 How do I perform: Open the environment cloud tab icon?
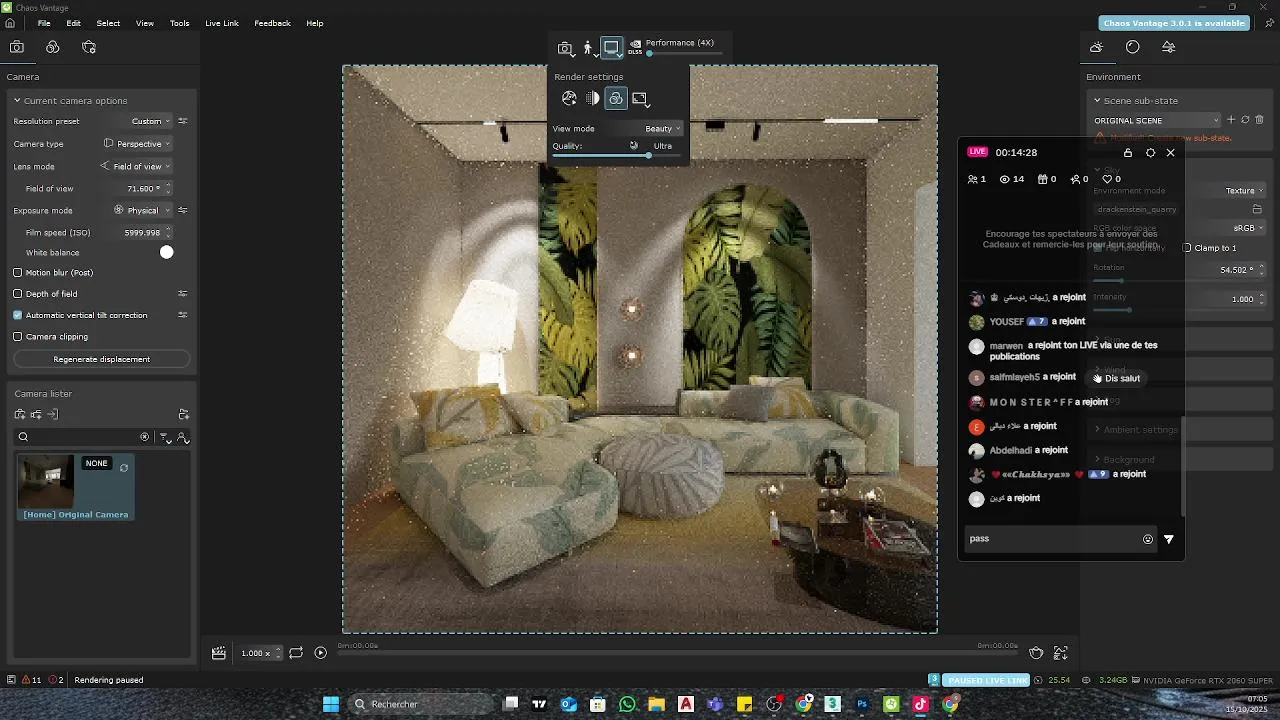(1096, 47)
